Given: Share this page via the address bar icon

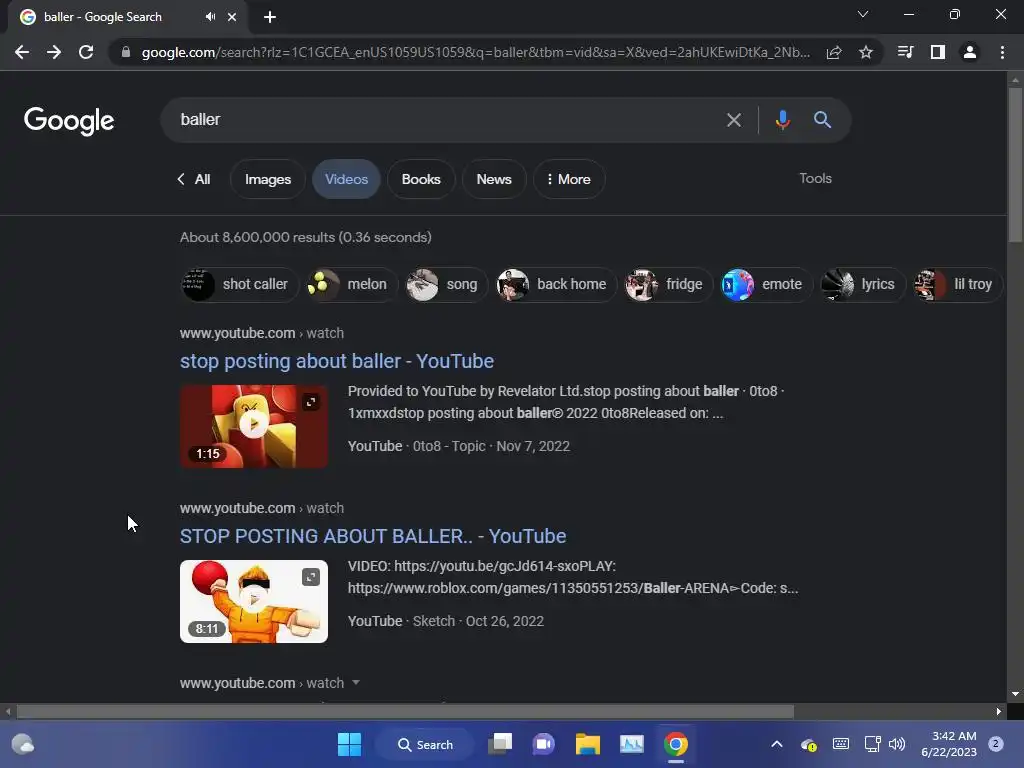Looking at the screenshot, I should click(834, 52).
